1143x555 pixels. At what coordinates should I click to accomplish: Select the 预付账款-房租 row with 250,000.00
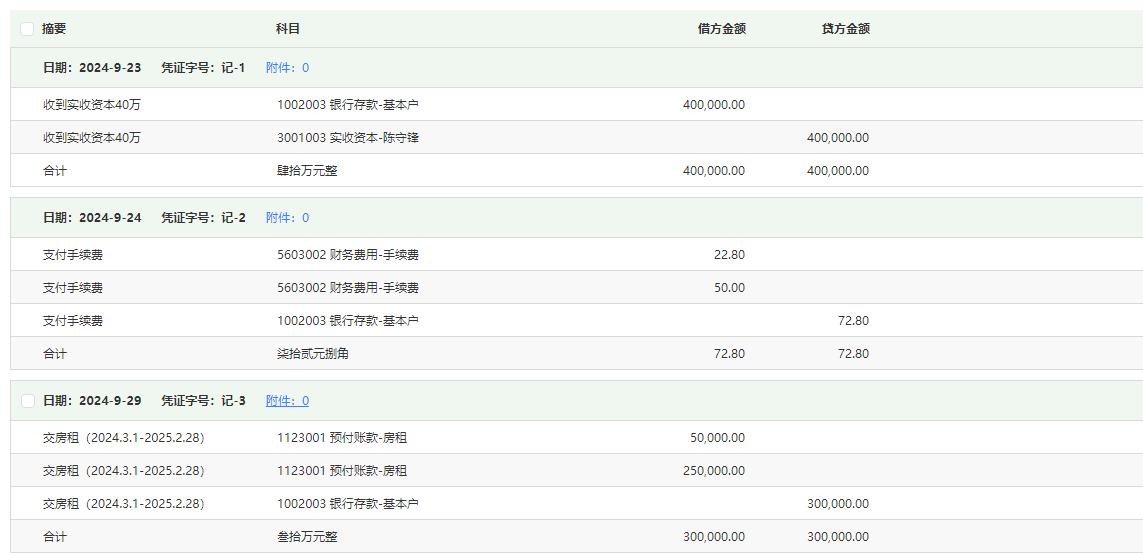click(x=577, y=470)
